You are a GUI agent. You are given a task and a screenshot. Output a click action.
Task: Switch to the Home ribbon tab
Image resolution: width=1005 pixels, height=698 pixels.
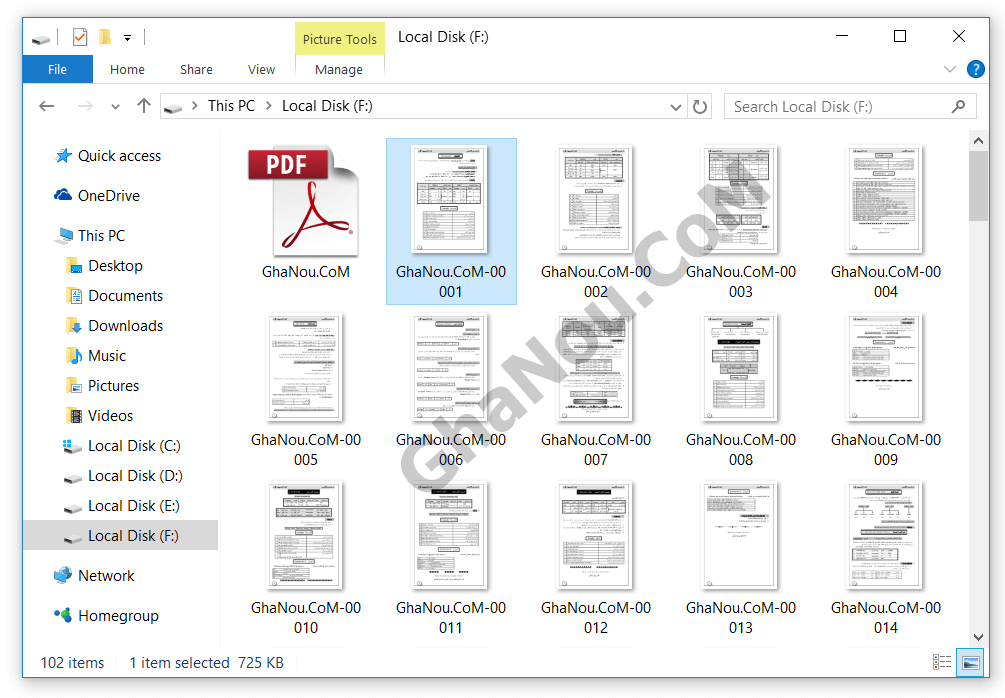click(x=127, y=69)
